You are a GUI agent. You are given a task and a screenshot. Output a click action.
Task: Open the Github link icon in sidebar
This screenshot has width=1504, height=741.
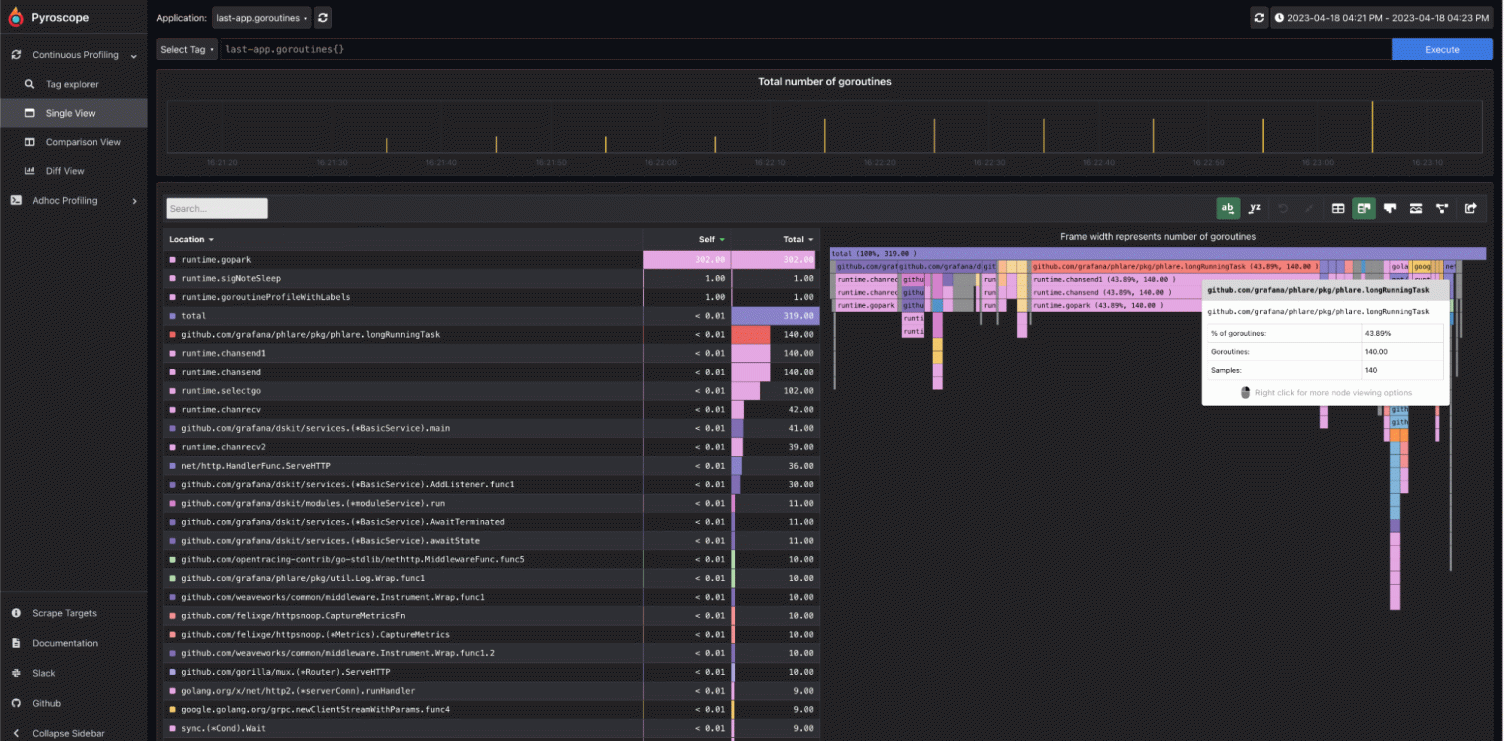pyautogui.click(x=15, y=703)
